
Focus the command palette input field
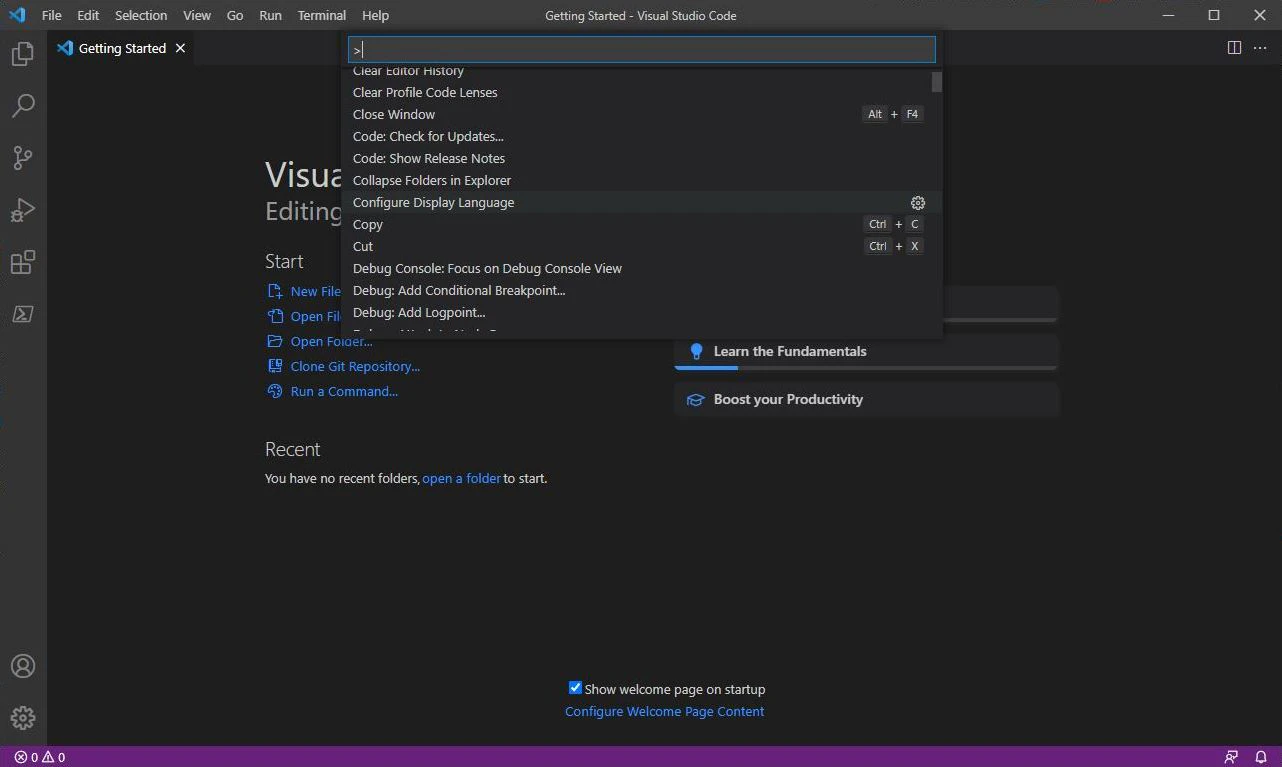click(641, 49)
